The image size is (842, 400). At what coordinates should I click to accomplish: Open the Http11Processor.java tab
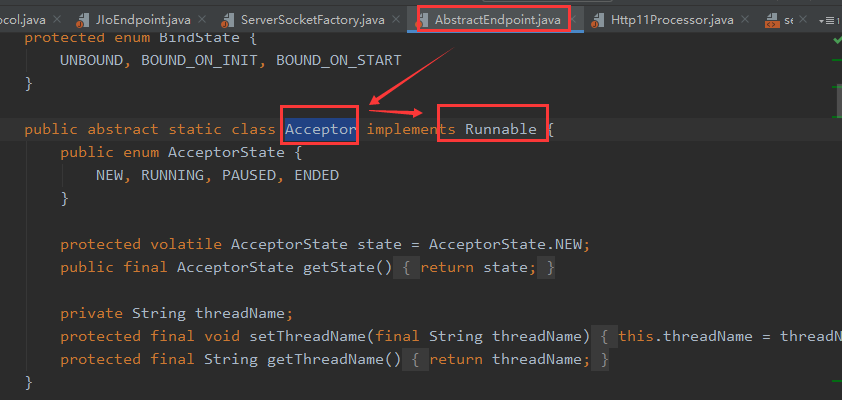coord(672,20)
